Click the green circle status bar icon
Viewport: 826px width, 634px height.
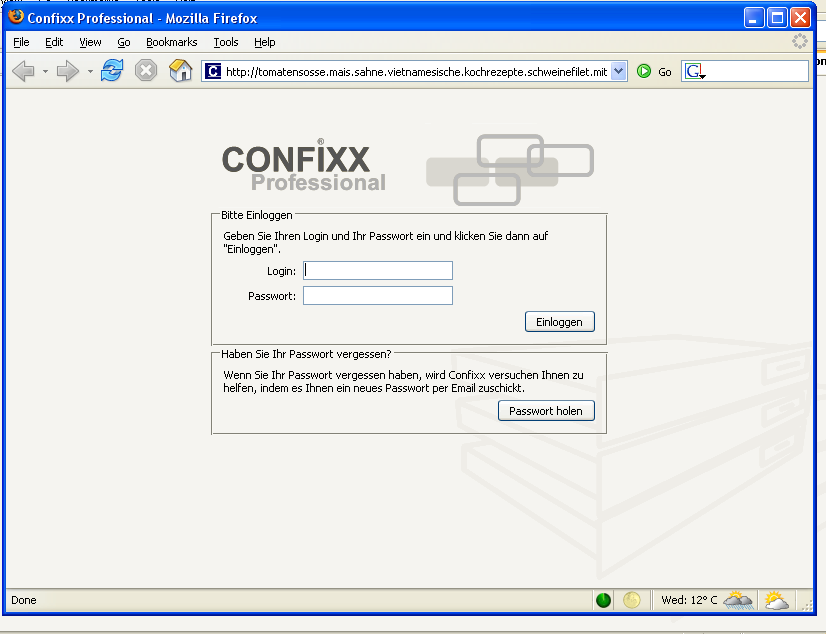point(603,600)
